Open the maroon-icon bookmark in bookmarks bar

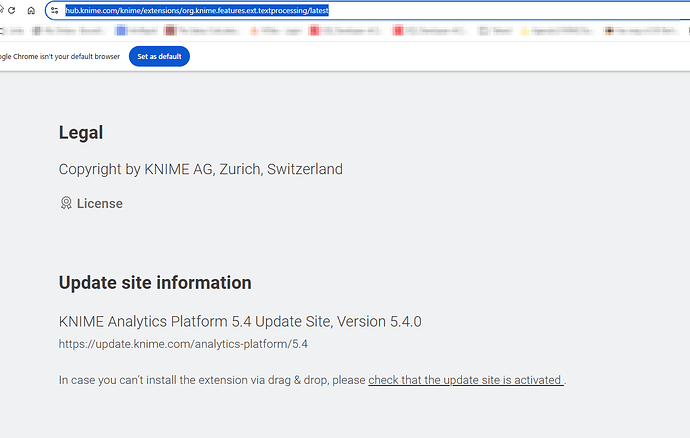coord(202,30)
